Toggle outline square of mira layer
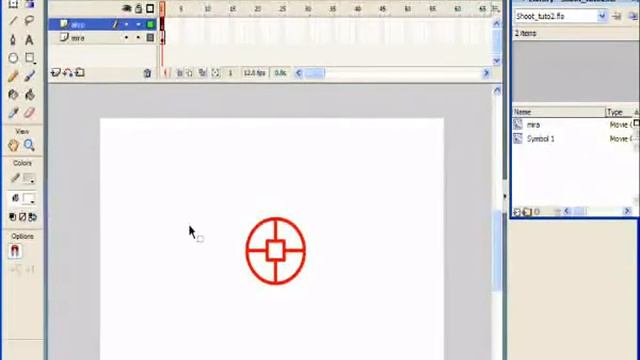The height and width of the screenshot is (360, 640). tap(150, 38)
